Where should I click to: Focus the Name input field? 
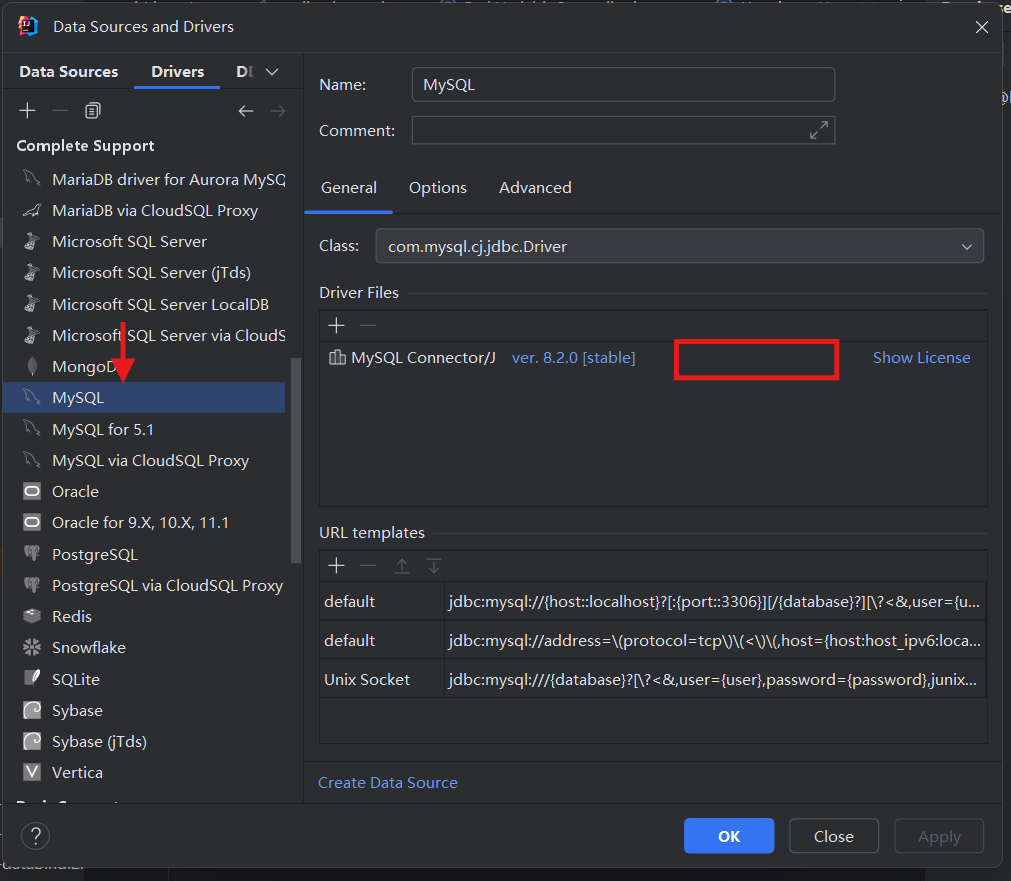pyautogui.click(x=623, y=84)
